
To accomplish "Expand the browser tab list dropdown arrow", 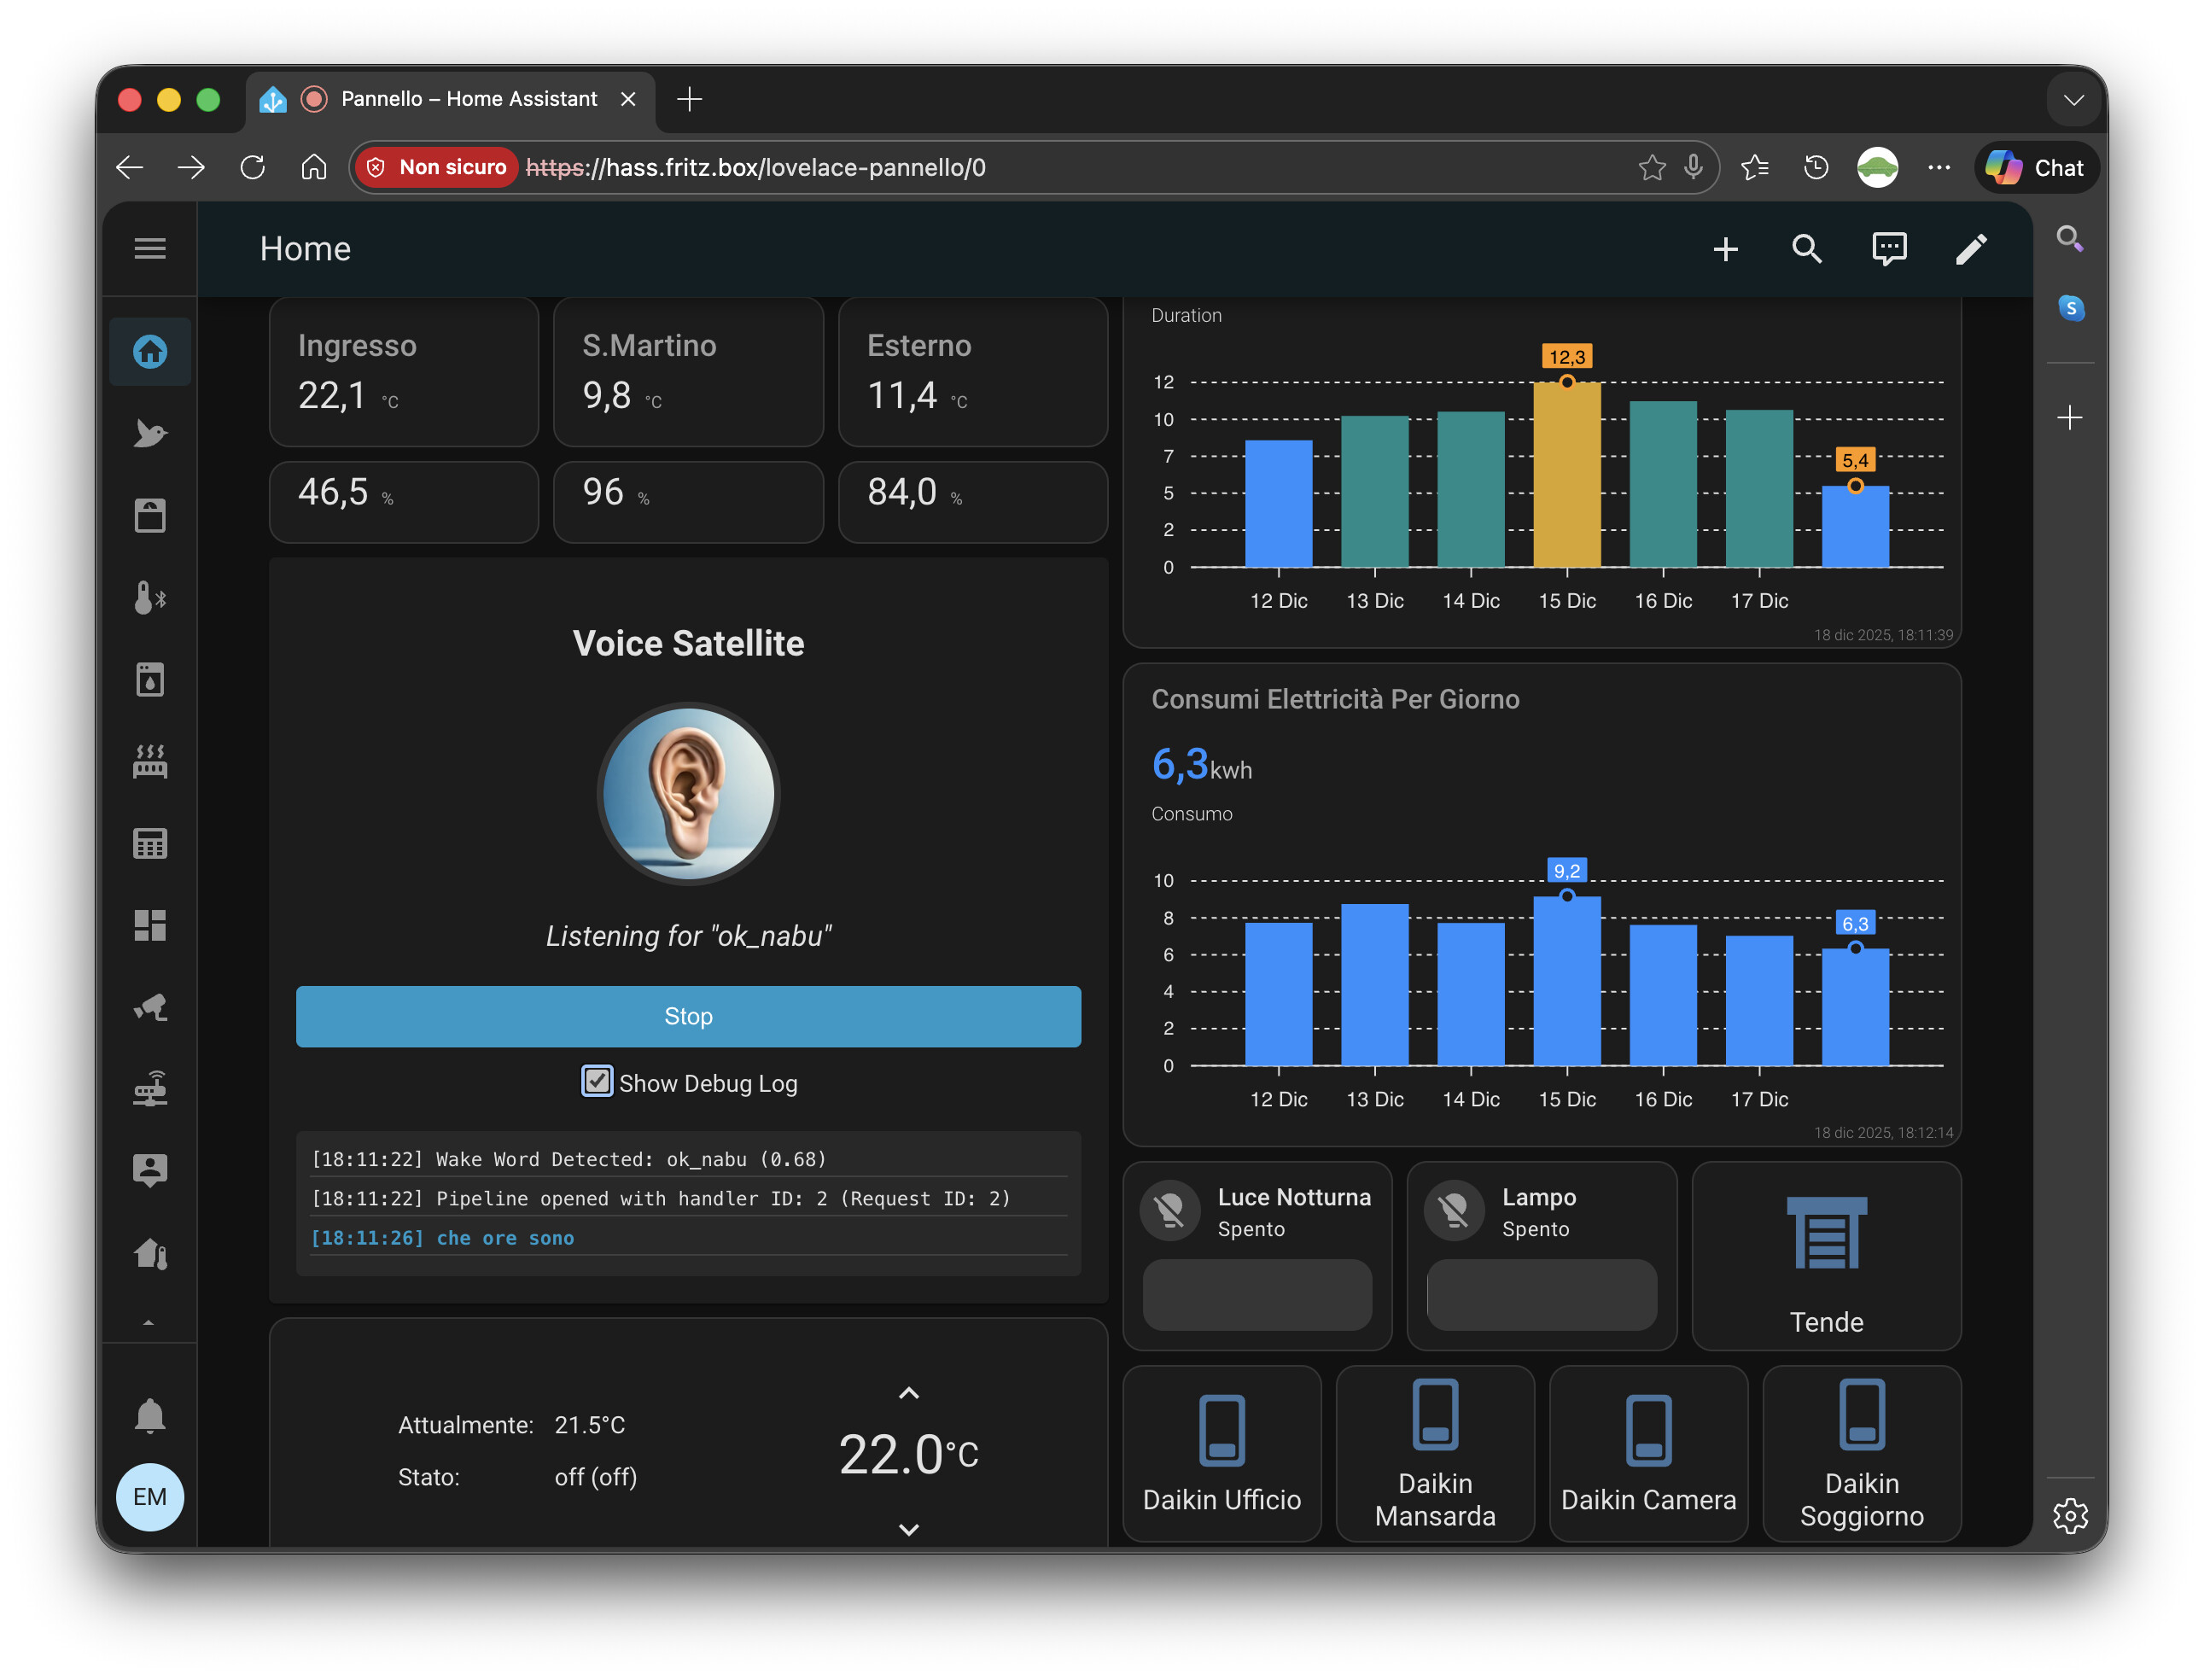I will [x=2073, y=99].
